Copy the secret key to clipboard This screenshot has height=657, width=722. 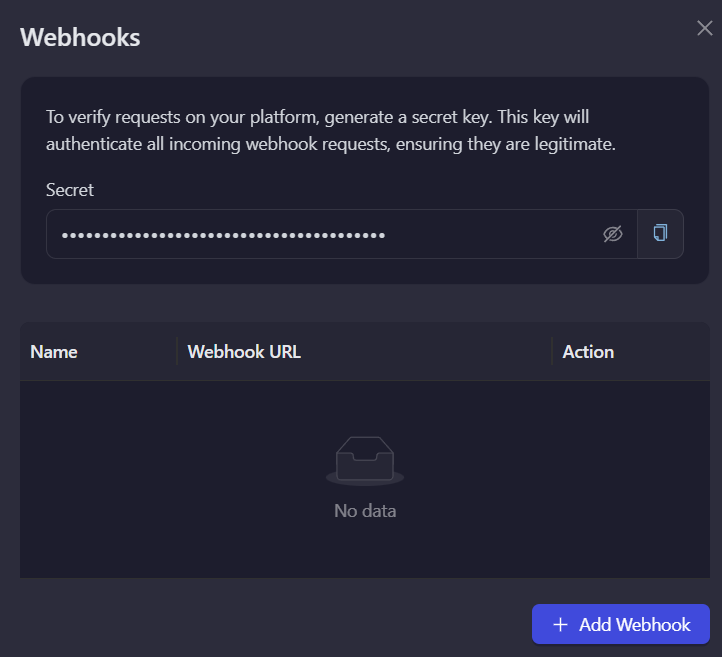(x=660, y=233)
